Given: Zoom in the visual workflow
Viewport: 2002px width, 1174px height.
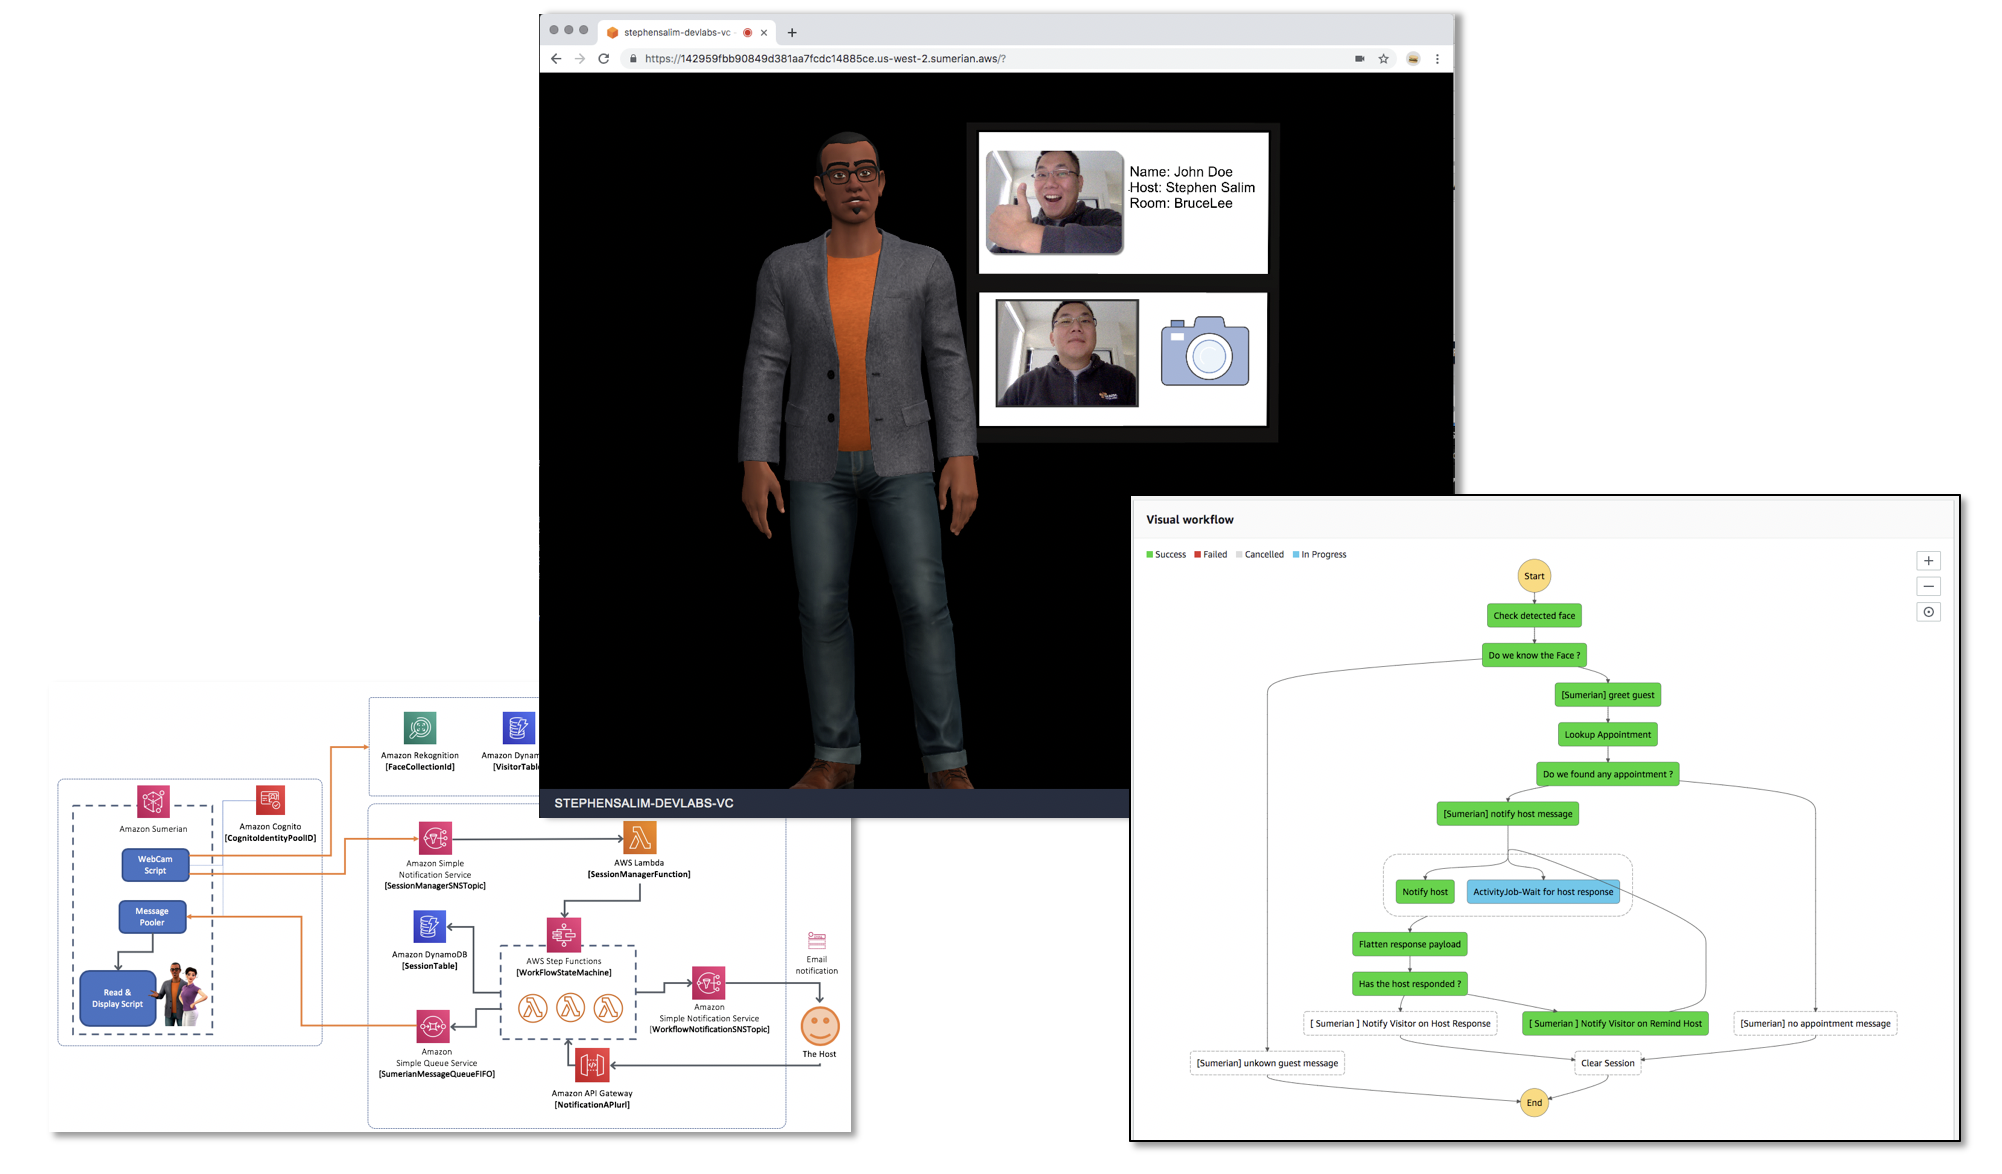Looking at the screenshot, I should pyautogui.click(x=1928, y=561).
